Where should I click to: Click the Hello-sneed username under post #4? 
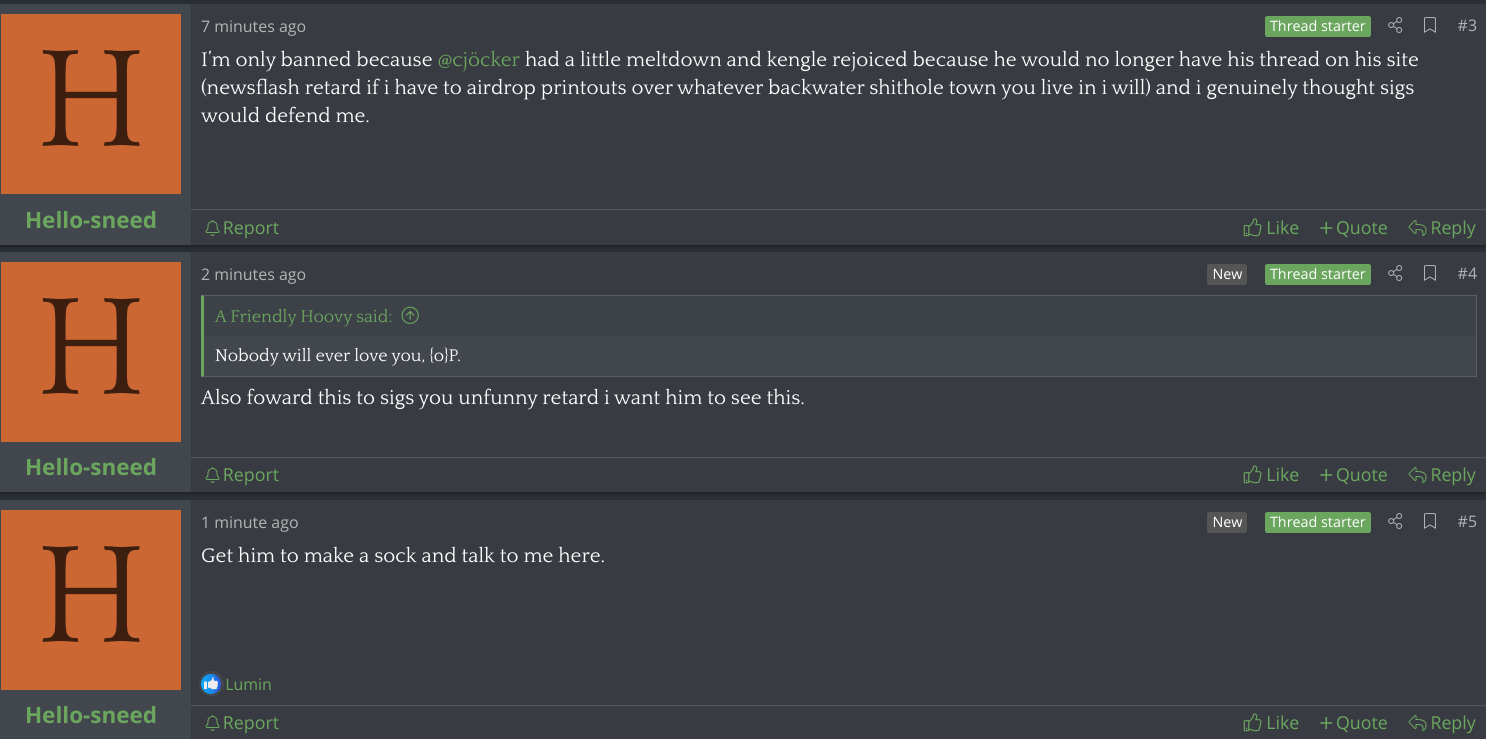tap(91, 467)
